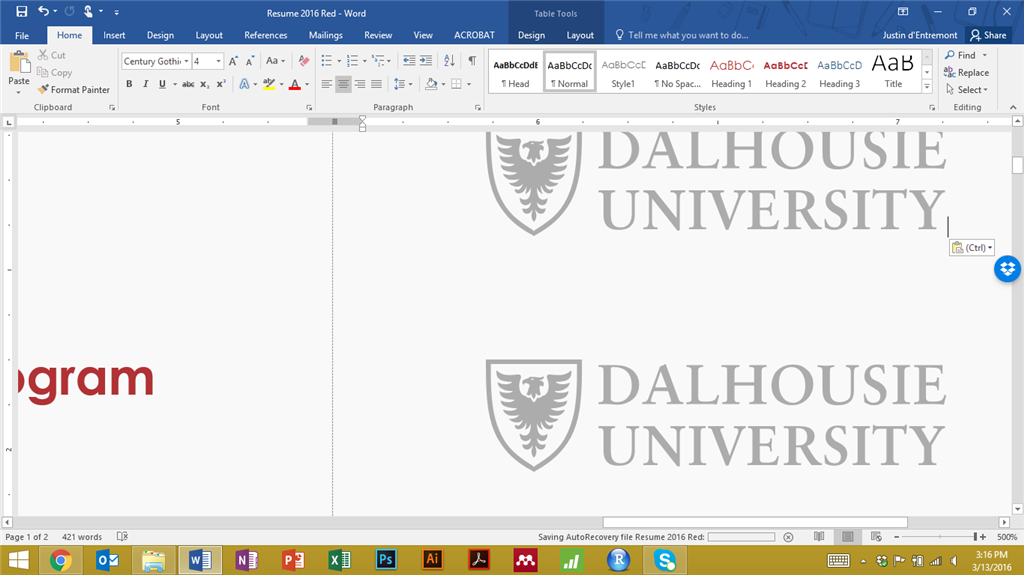Click the zoom slider
The image size is (1024, 575).
click(976, 536)
